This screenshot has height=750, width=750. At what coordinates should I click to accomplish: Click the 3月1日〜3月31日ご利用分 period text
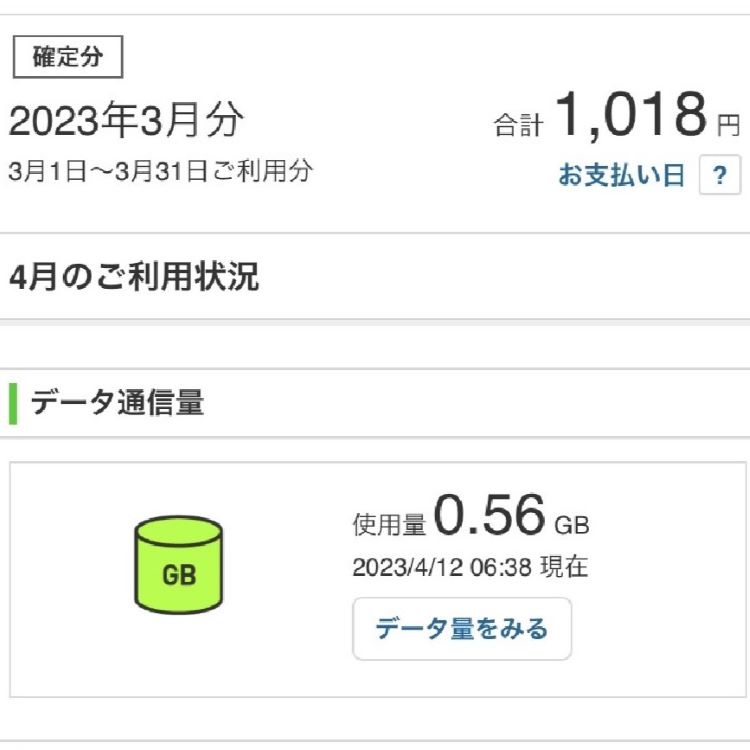tap(161, 171)
